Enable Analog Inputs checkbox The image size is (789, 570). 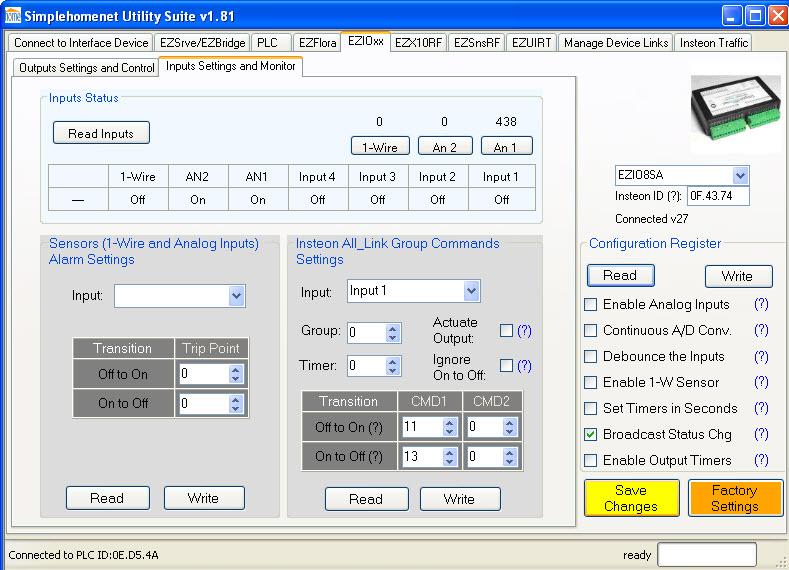[591, 304]
